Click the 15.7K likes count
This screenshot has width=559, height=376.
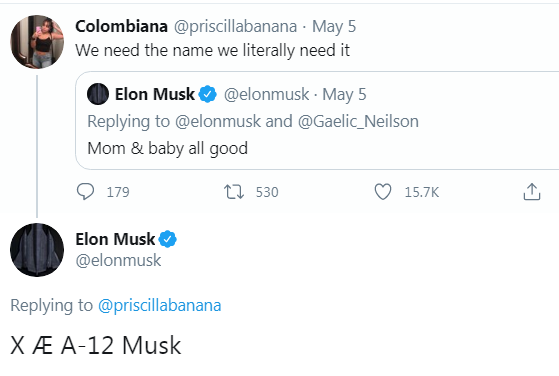(x=422, y=192)
